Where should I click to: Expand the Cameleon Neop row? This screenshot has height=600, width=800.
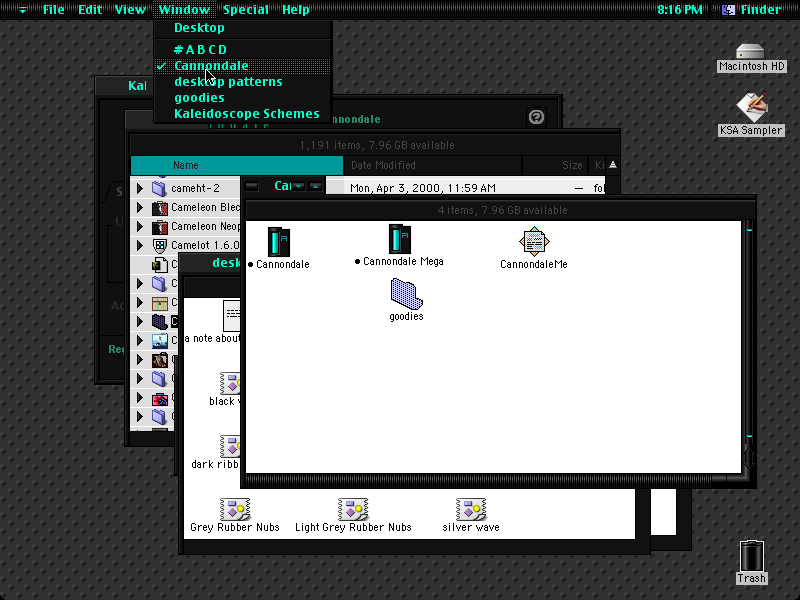pyautogui.click(x=140, y=227)
